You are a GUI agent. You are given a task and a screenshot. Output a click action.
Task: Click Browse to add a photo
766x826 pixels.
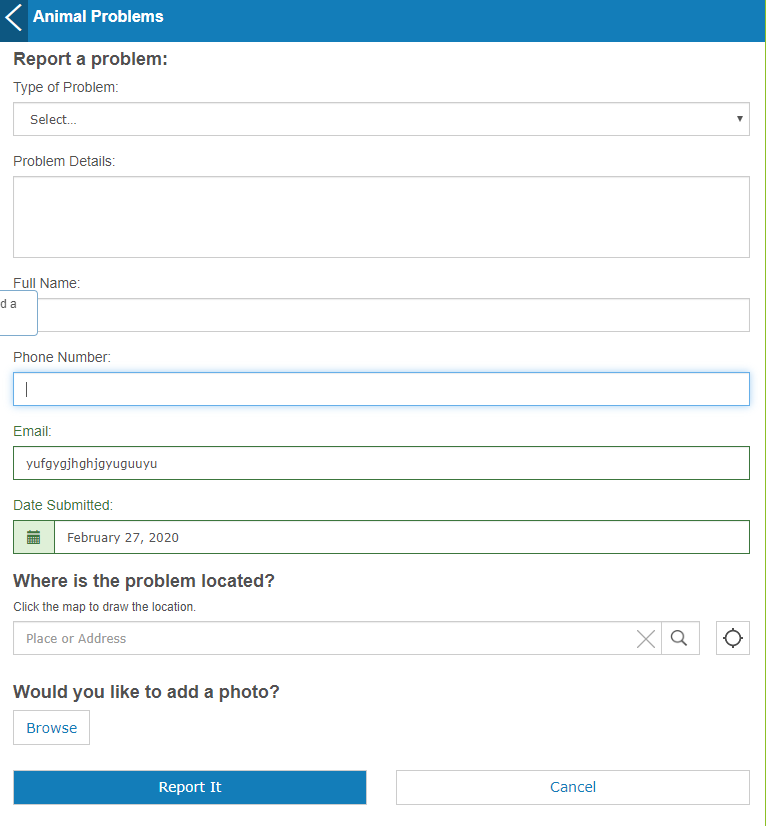tap(51, 727)
